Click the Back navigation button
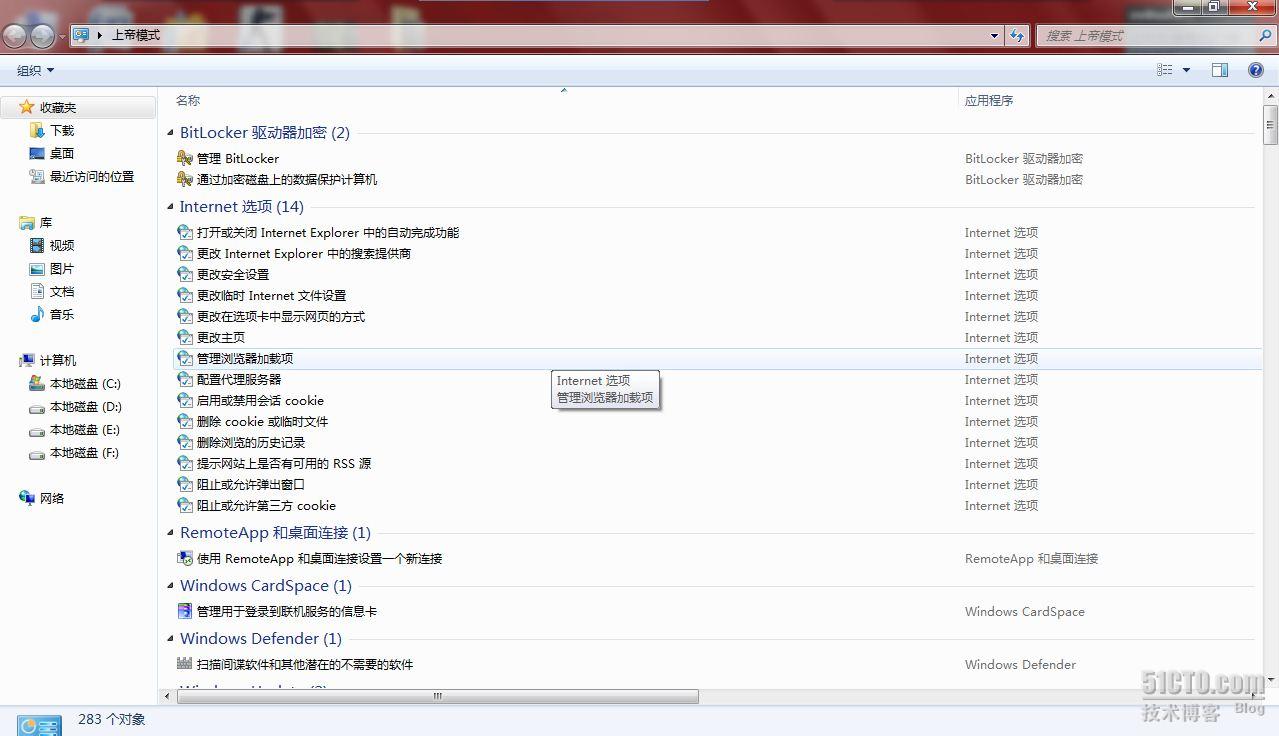The height and width of the screenshot is (736, 1279). pos(15,36)
